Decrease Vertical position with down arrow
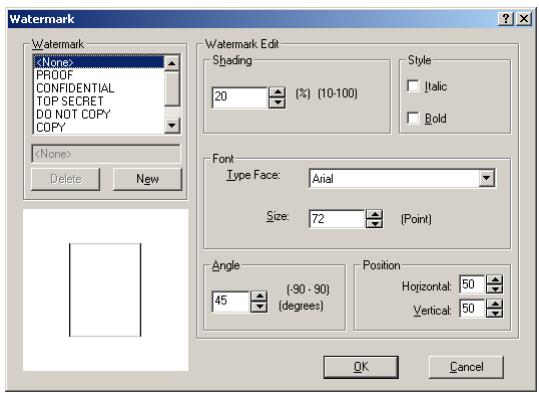Viewport: 539px width, 393px height. coord(495,313)
